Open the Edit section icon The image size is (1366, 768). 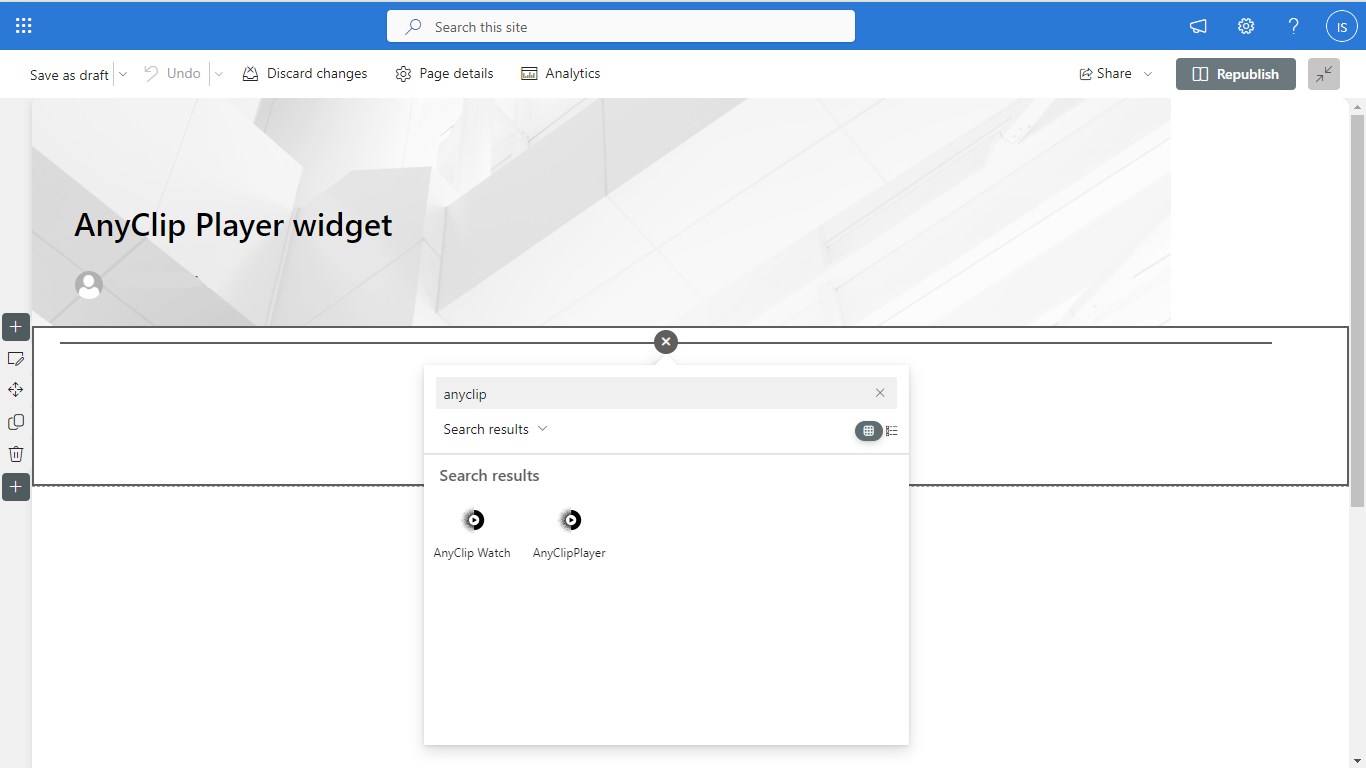point(16,359)
